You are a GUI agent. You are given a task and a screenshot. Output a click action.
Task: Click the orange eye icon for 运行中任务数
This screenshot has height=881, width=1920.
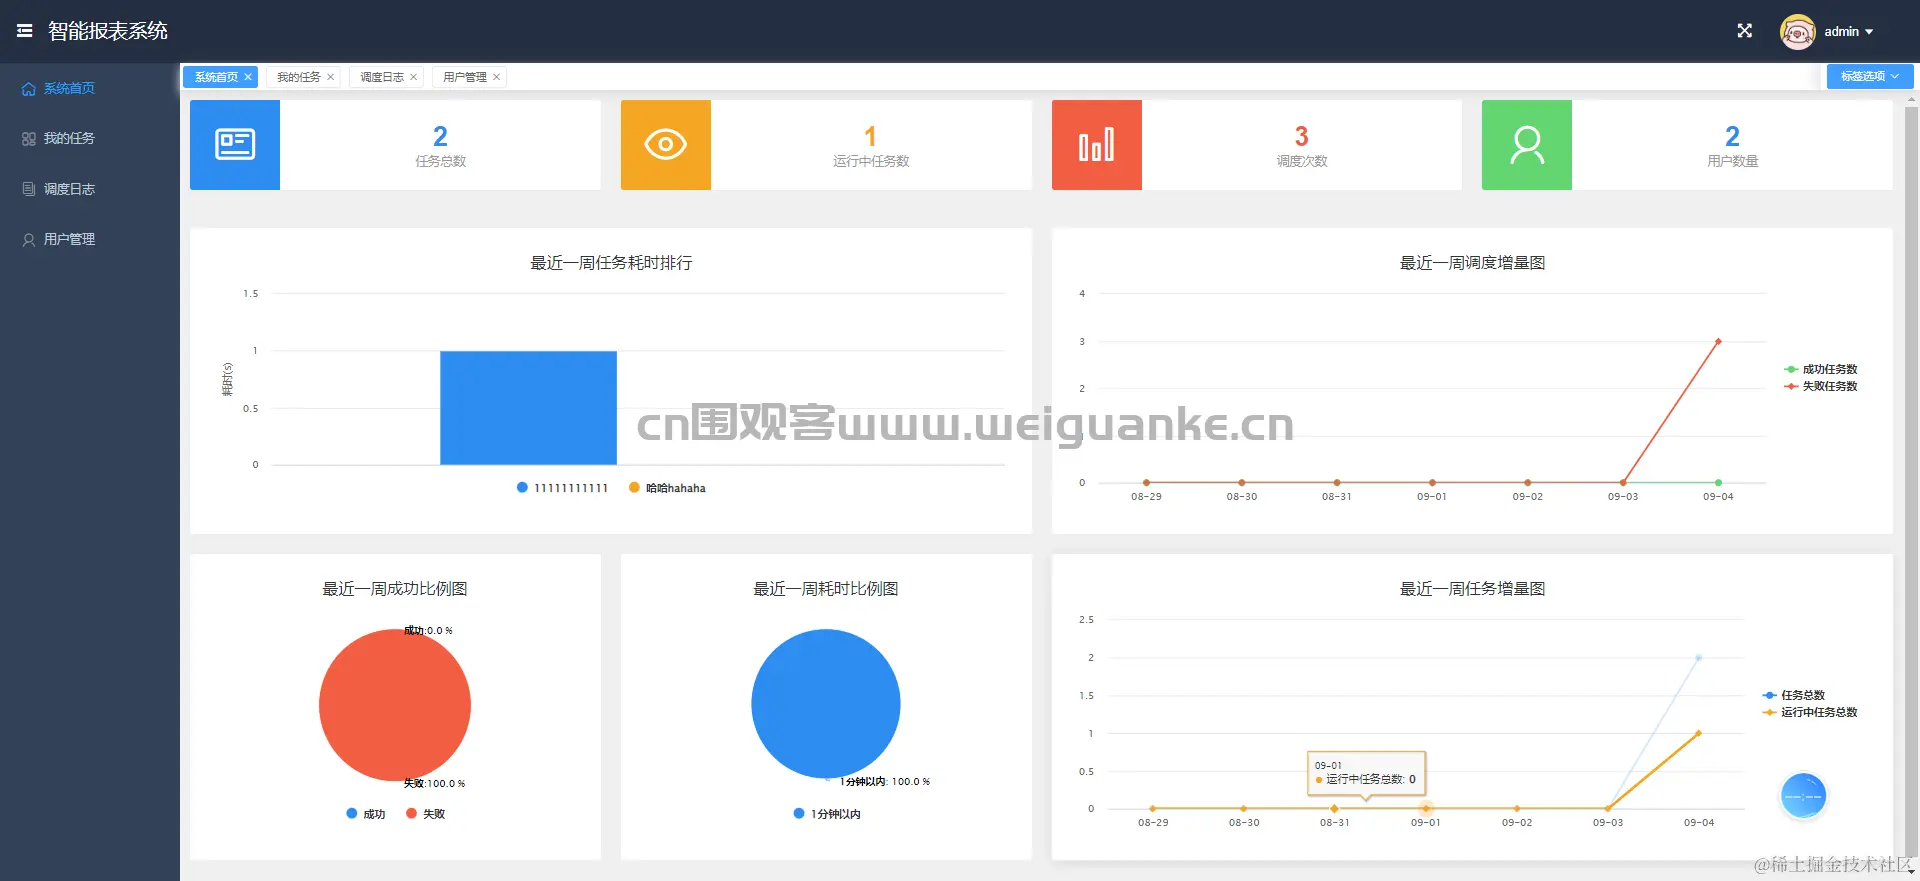click(666, 145)
